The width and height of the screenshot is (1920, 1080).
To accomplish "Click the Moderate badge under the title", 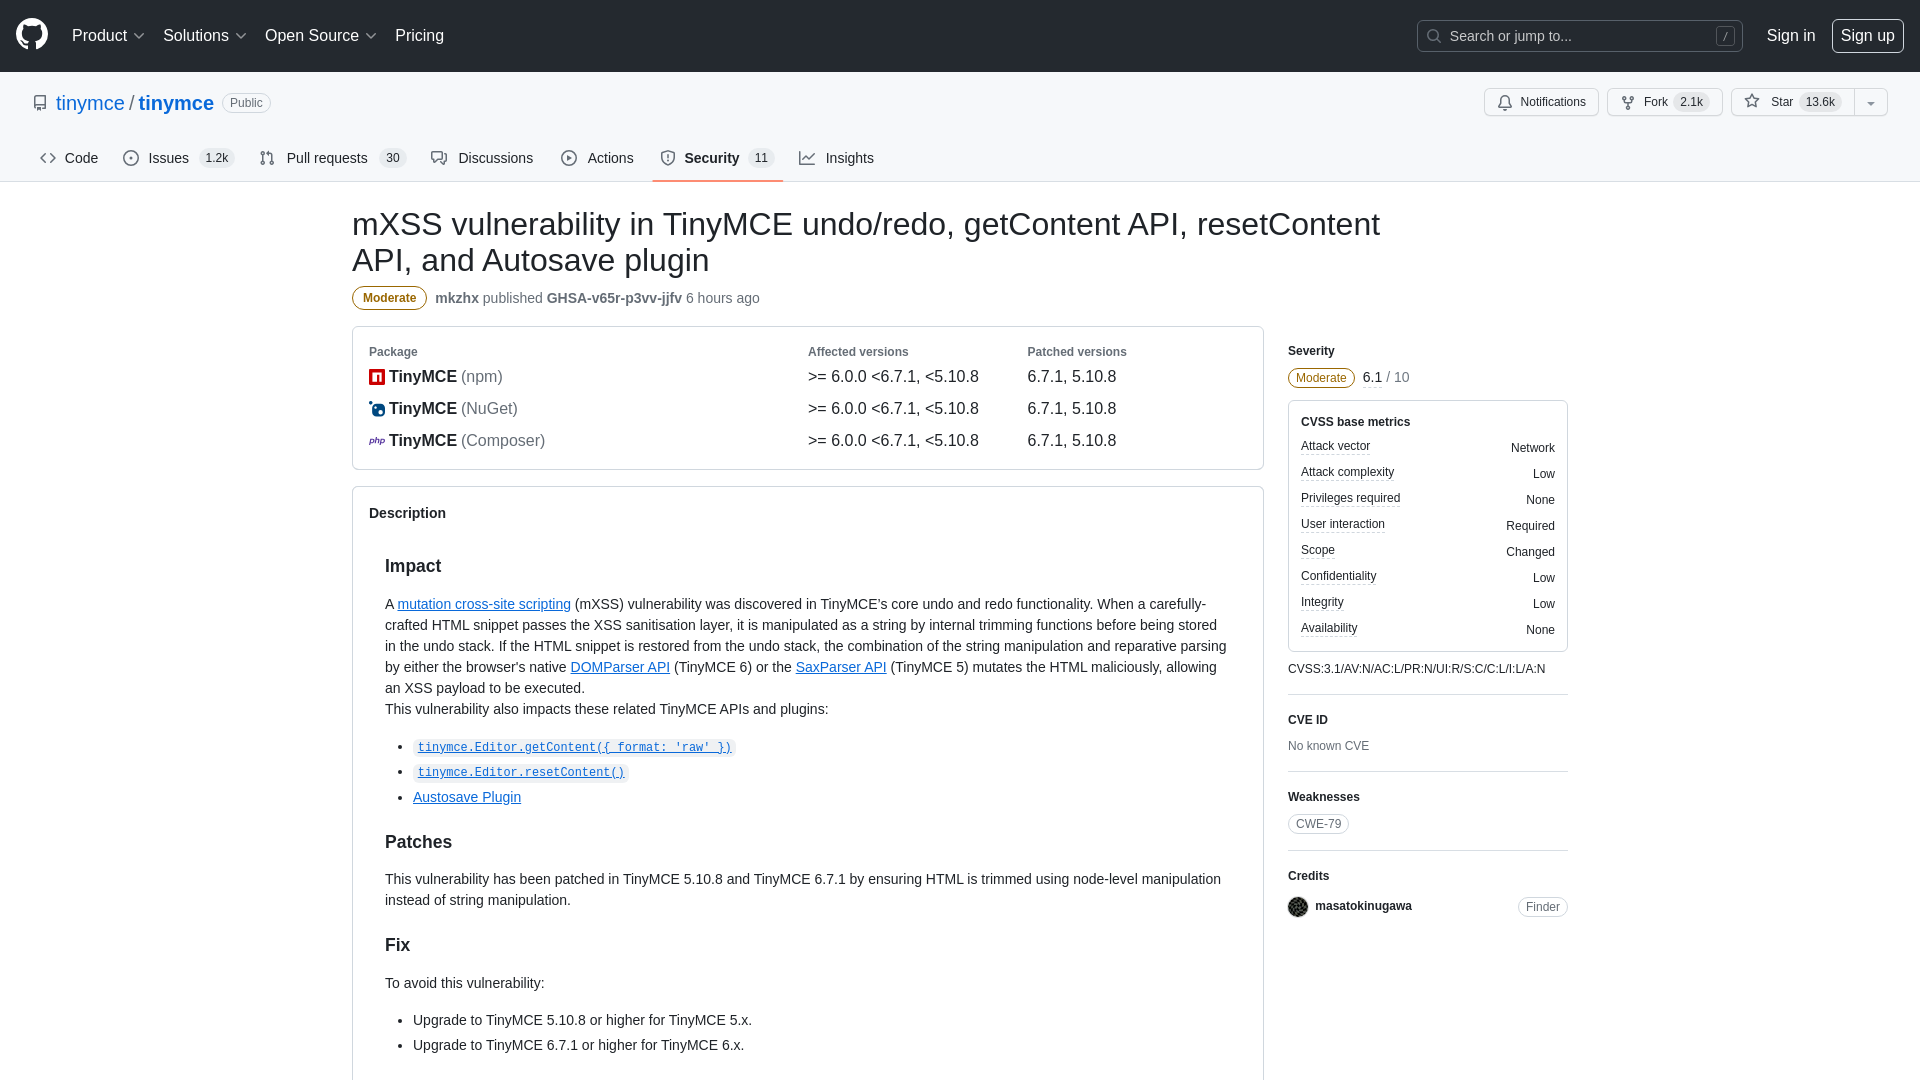I will (389, 298).
